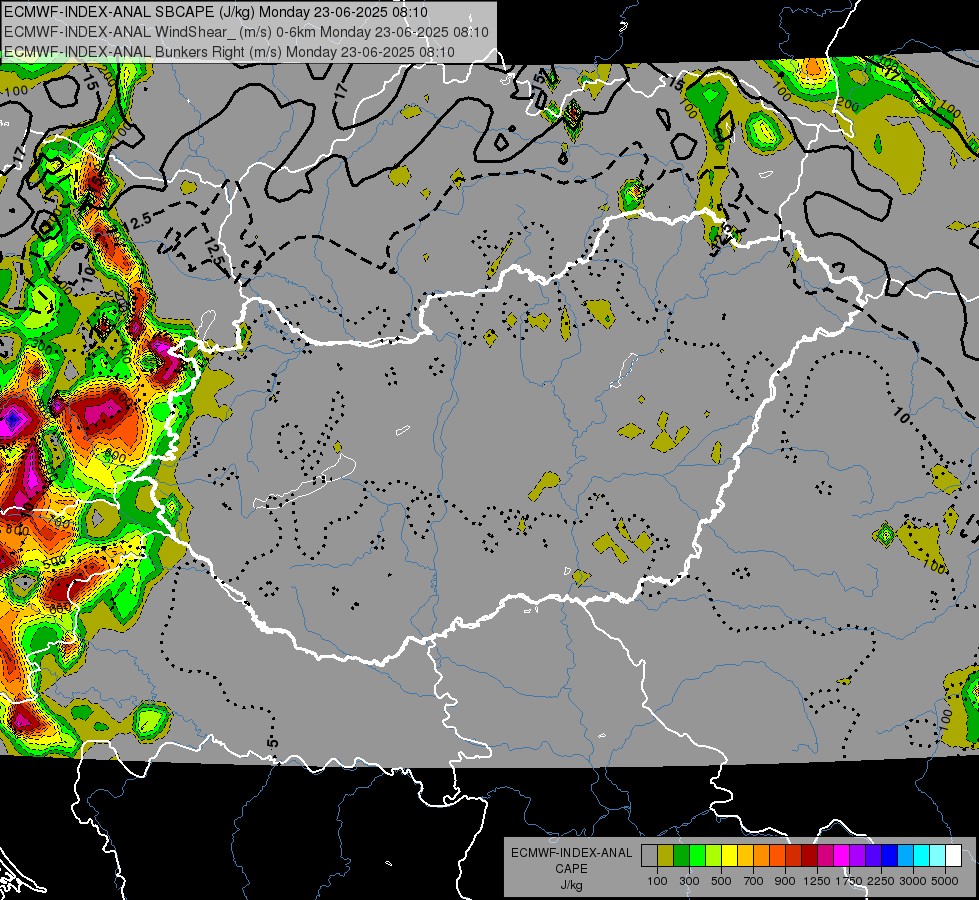Click the 1750 legend label
This screenshot has height=900, width=979.
849,881
